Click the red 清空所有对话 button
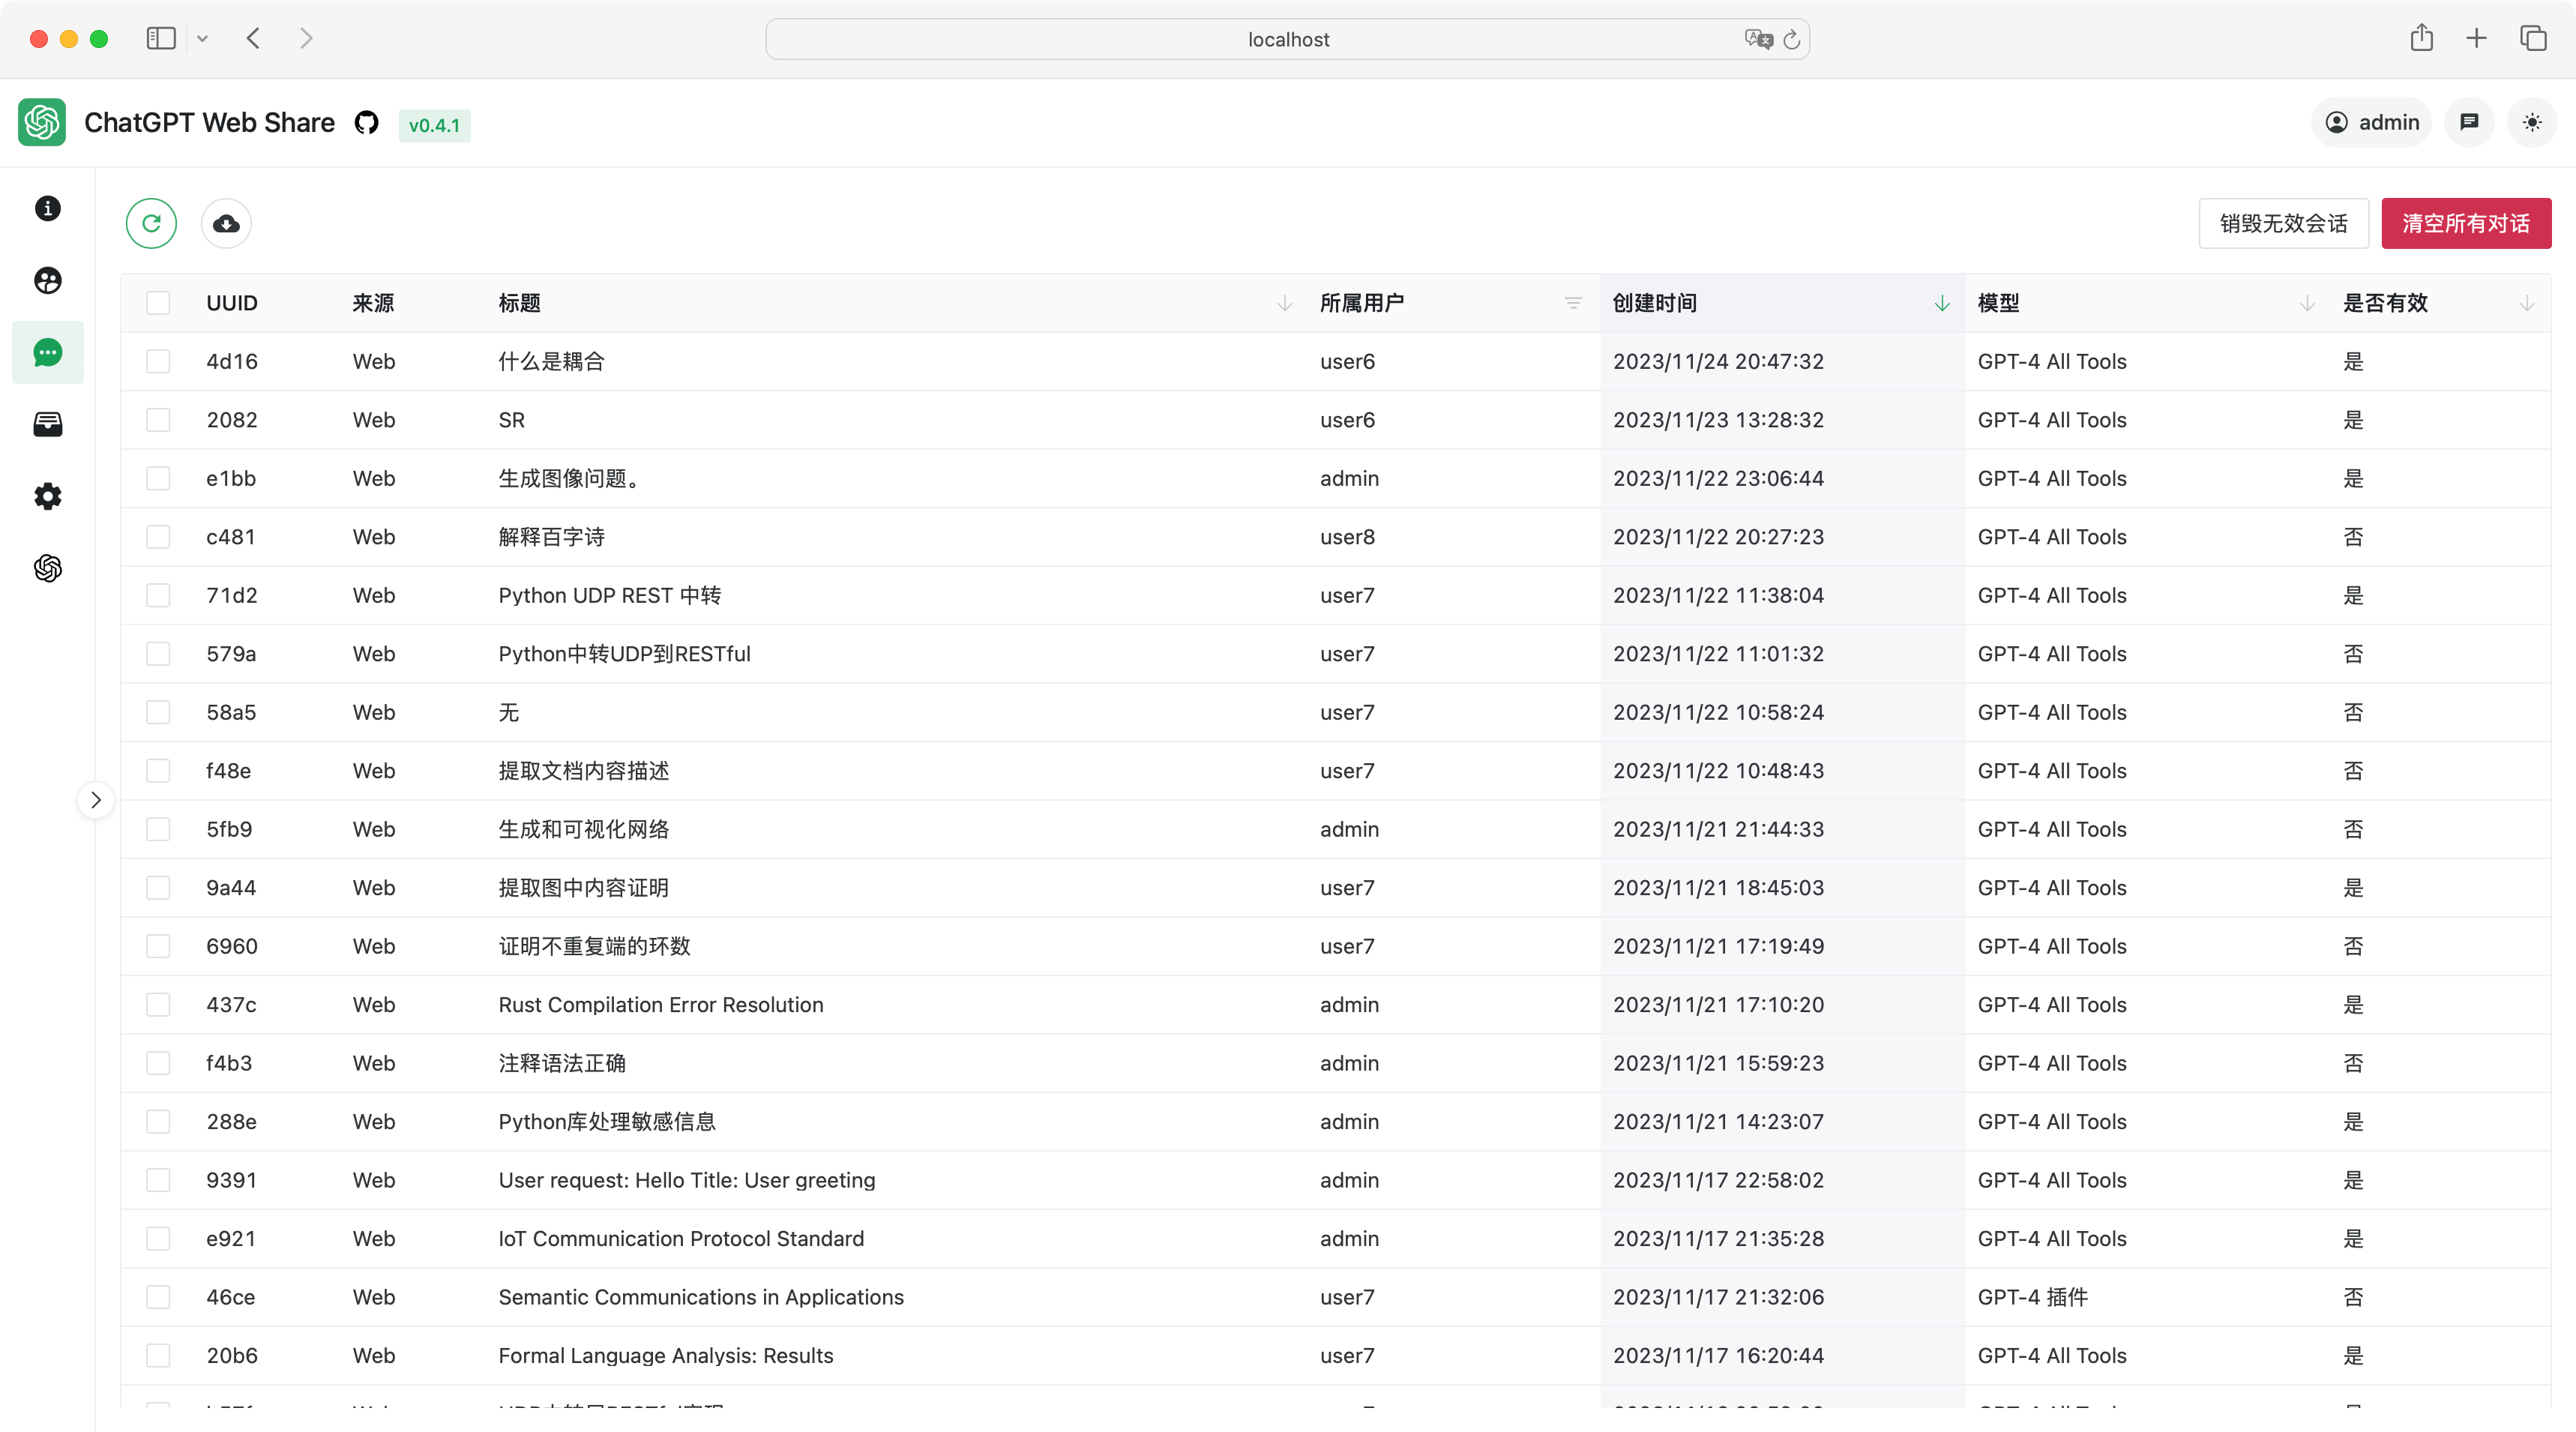 click(x=2466, y=223)
